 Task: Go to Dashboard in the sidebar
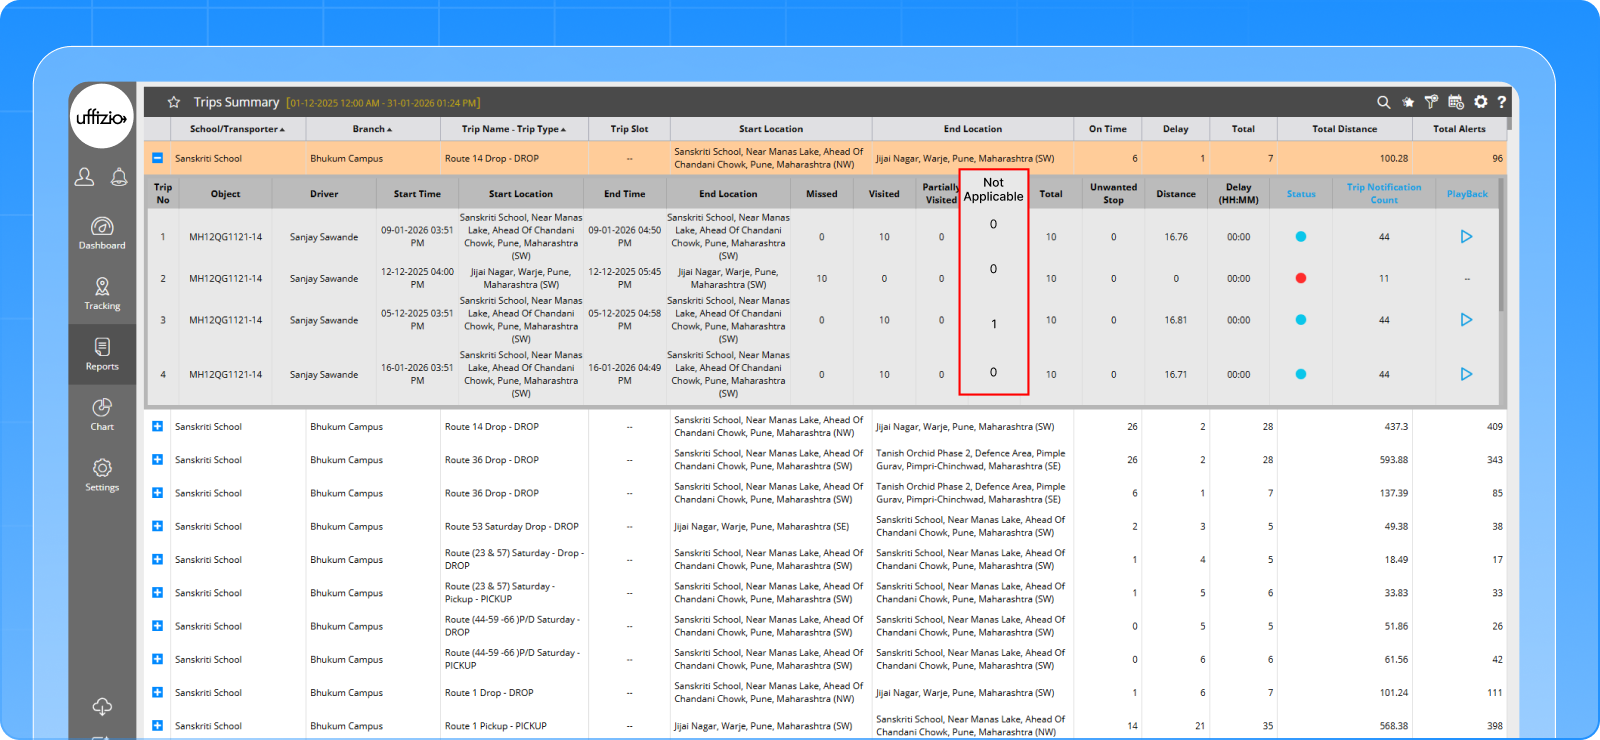(102, 233)
